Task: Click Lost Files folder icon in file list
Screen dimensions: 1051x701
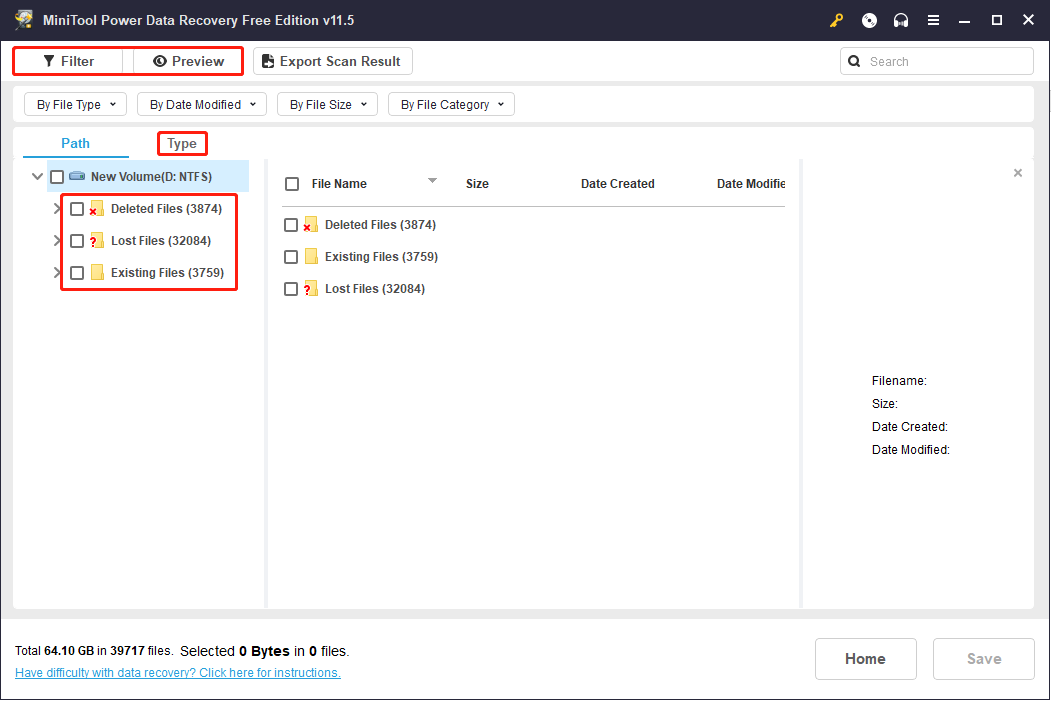Action: [310, 289]
